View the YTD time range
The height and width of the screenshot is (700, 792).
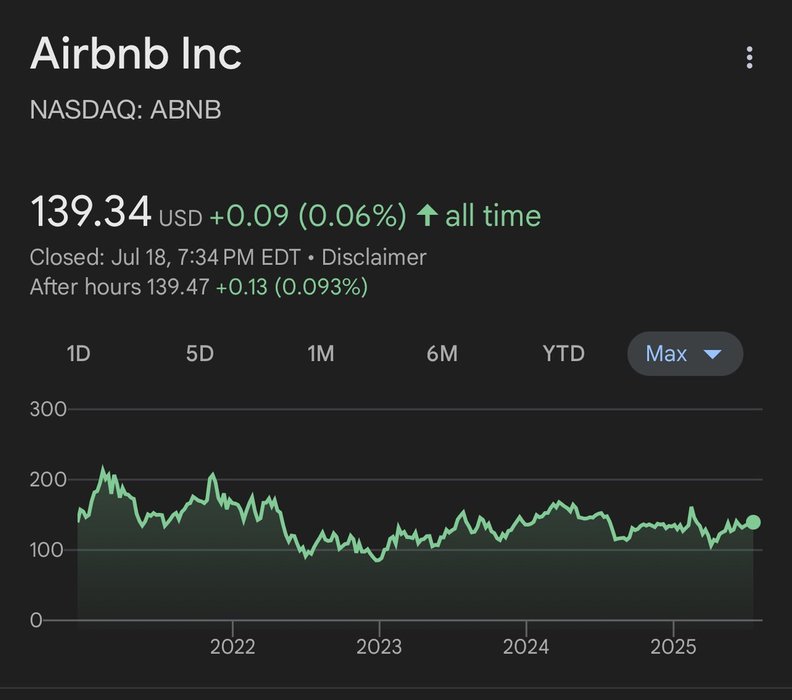563,354
